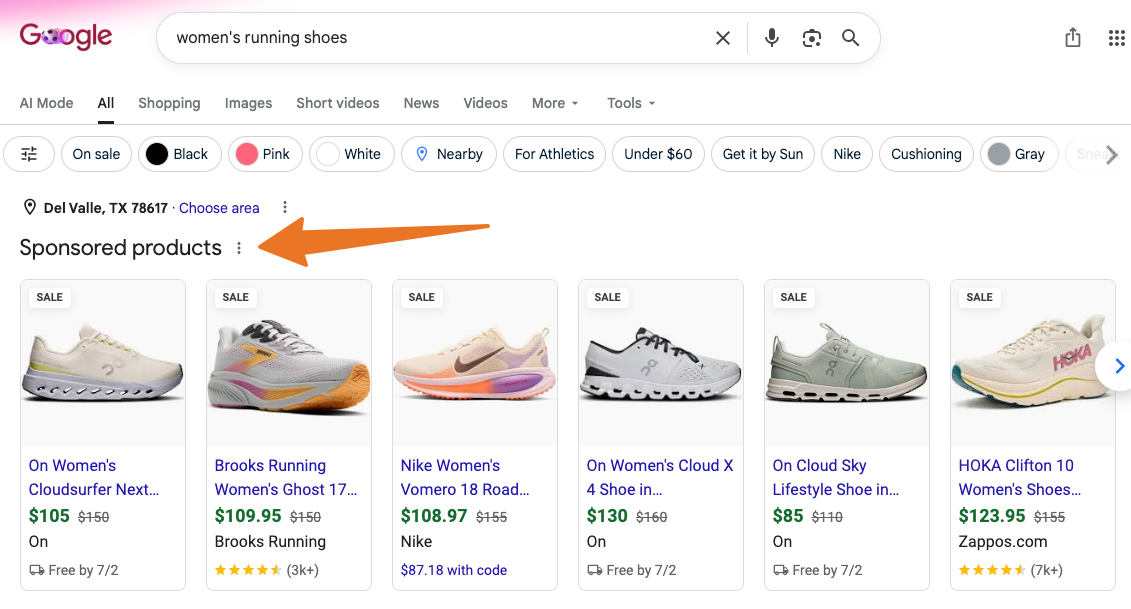Screen dimensions: 1131x609
Task: Toggle the Nike brand filter chip
Action: [847, 154]
